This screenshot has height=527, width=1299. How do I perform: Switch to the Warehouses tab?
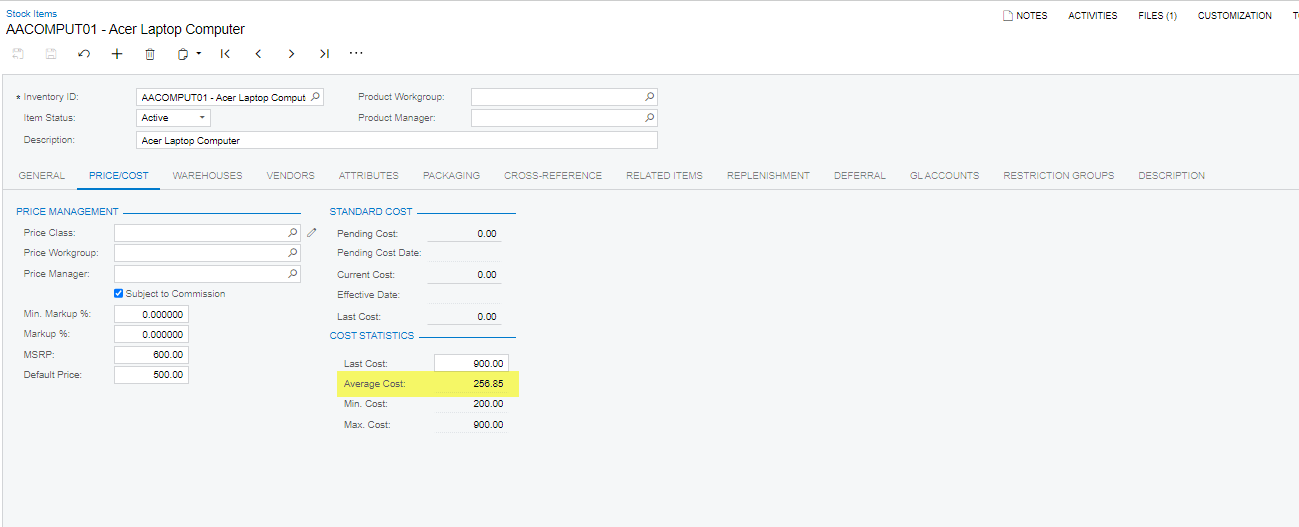pos(207,175)
